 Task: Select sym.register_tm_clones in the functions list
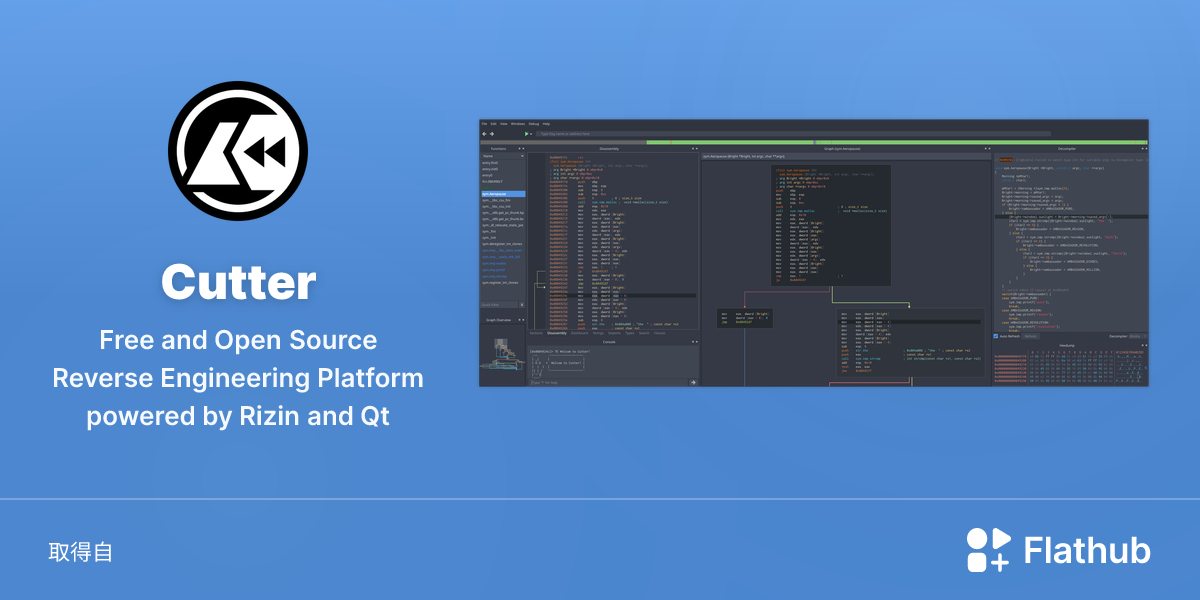(503, 283)
